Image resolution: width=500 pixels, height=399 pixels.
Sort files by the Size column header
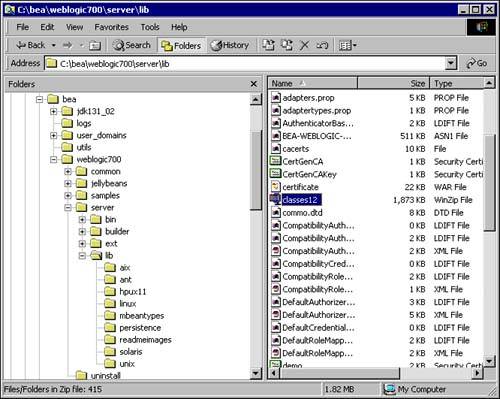394,83
